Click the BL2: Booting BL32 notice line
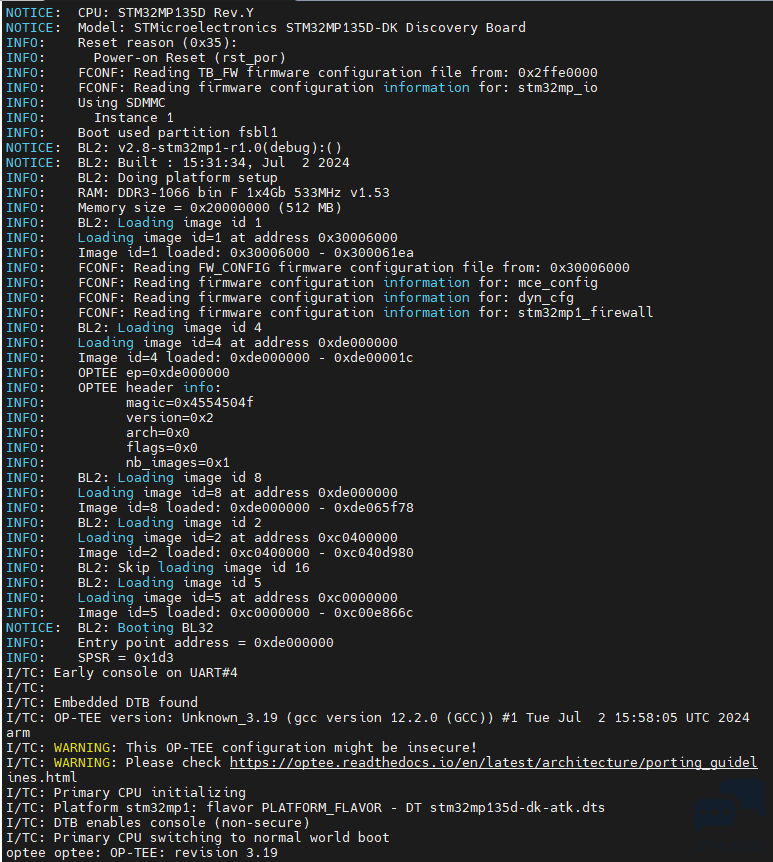Screen dimensions: 773x862 [109, 628]
